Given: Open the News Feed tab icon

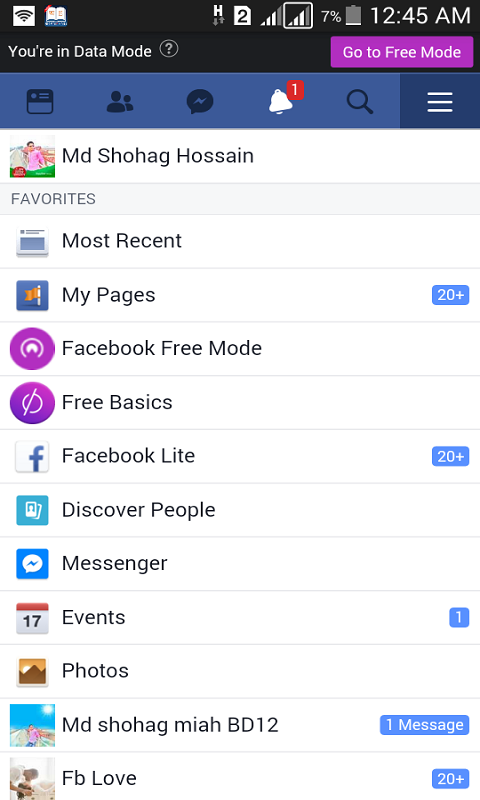Looking at the screenshot, I should 40,102.
